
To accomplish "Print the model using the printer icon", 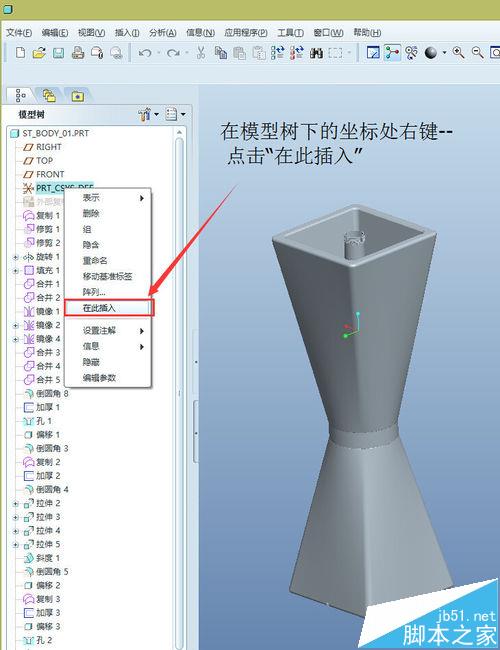I will point(78,53).
